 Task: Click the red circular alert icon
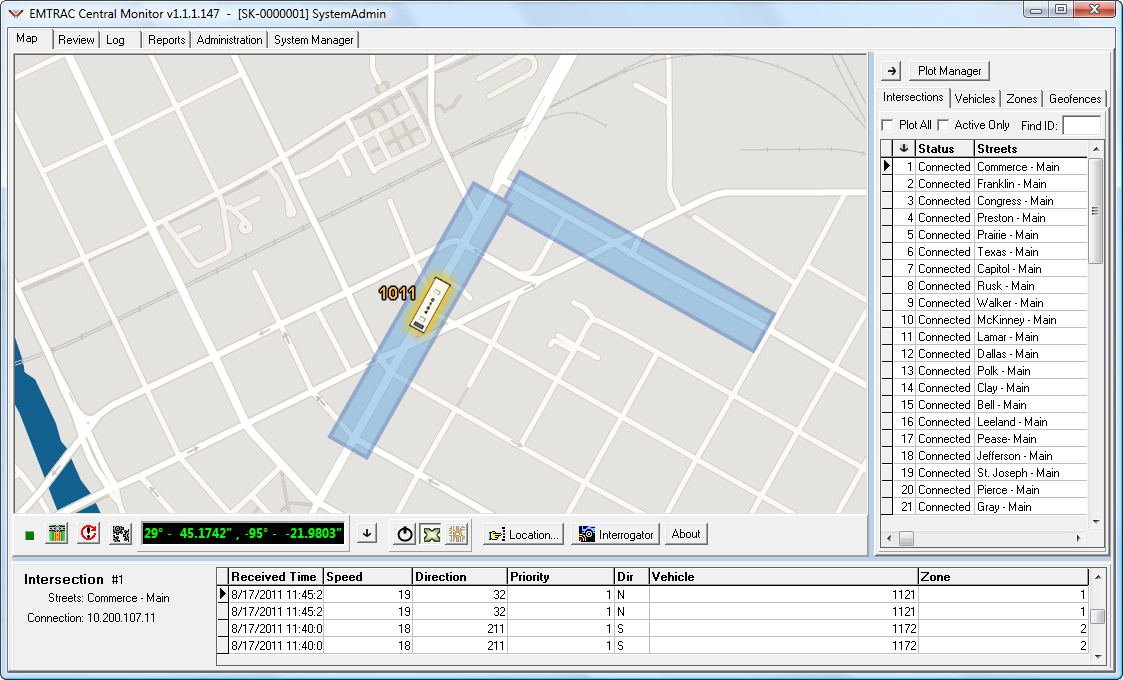[89, 534]
